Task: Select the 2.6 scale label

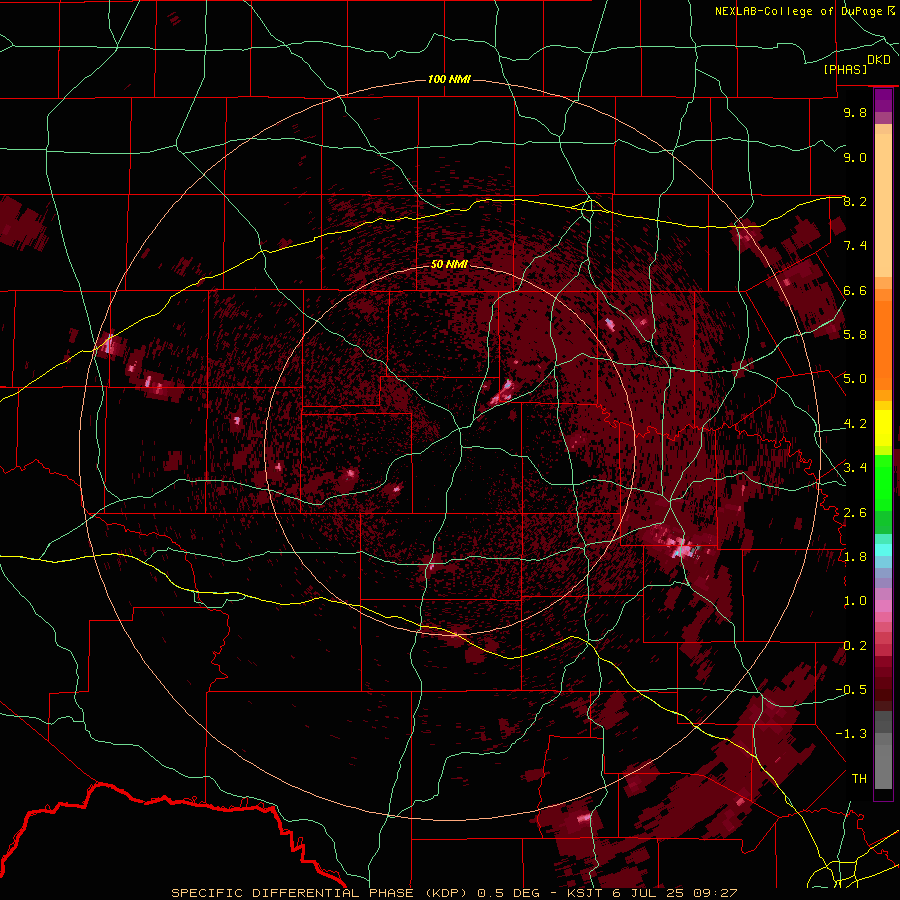Action: 855,512
